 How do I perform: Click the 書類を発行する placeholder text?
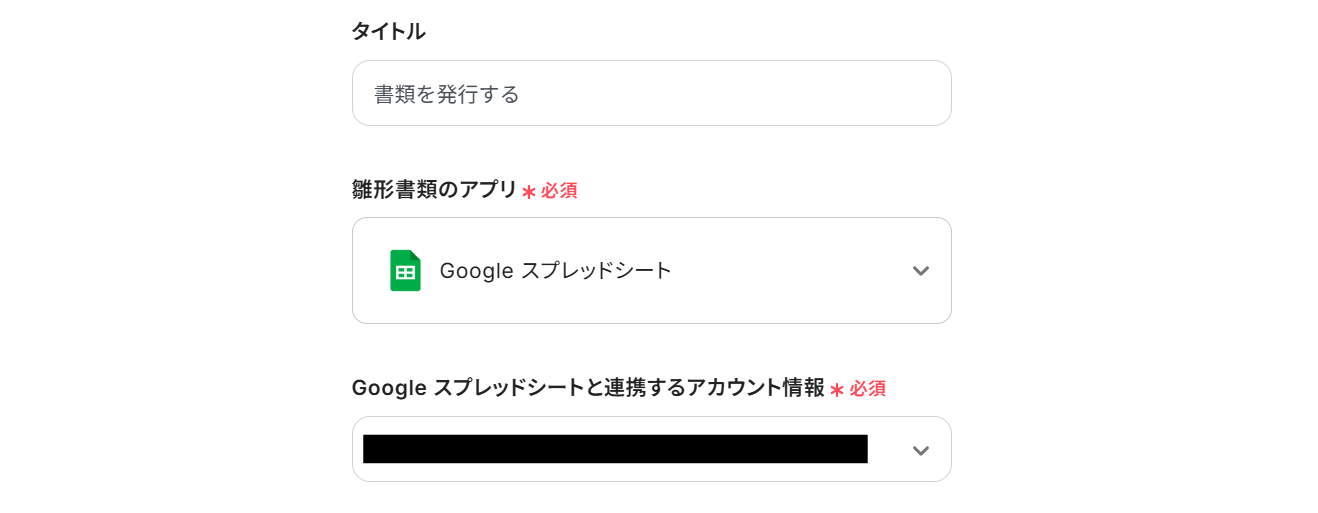point(447,95)
